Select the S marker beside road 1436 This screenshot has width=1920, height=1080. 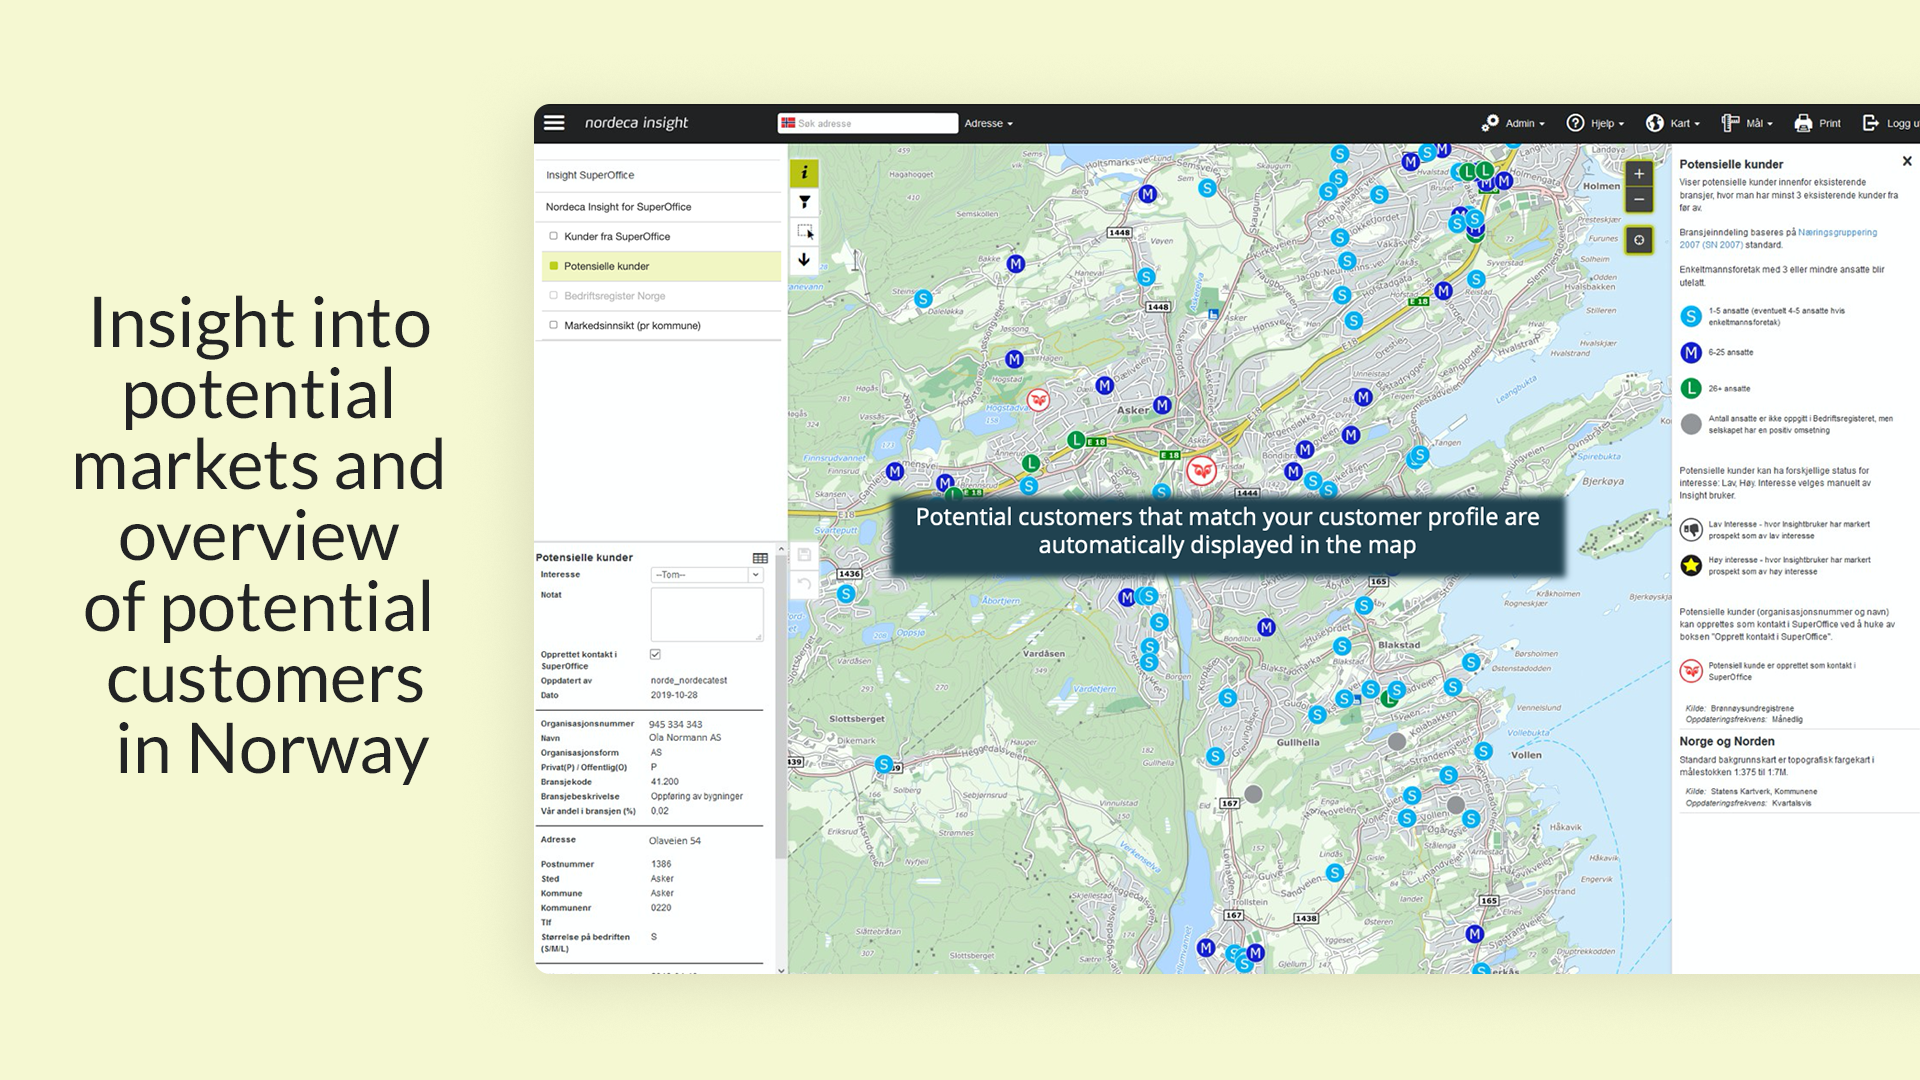click(x=846, y=594)
